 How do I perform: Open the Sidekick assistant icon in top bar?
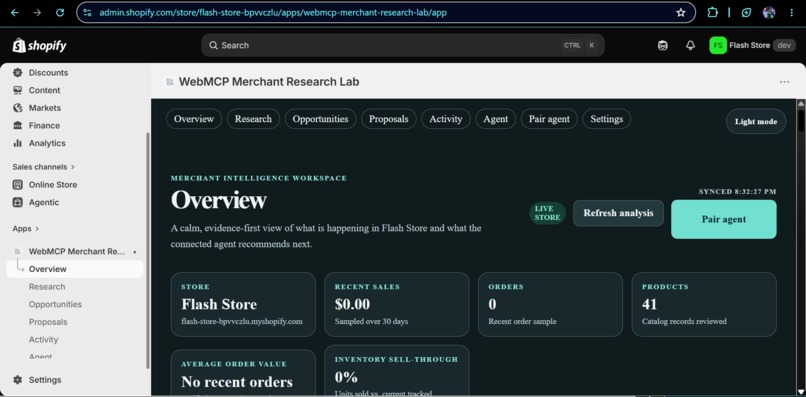[663, 45]
